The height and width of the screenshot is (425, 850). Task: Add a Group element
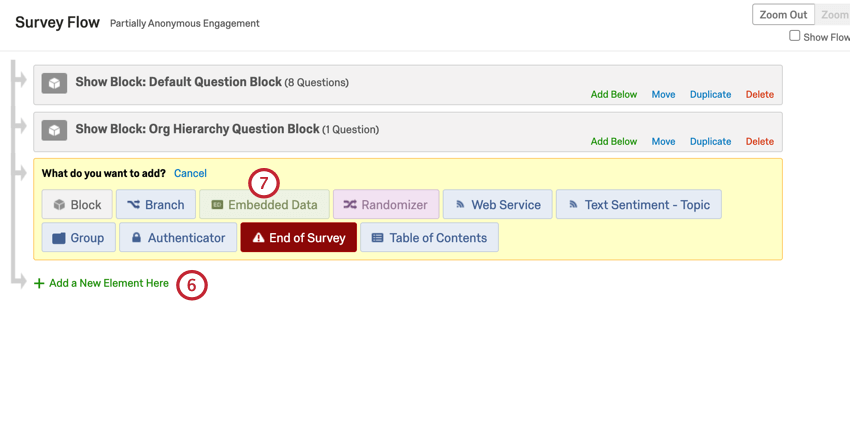coord(78,238)
